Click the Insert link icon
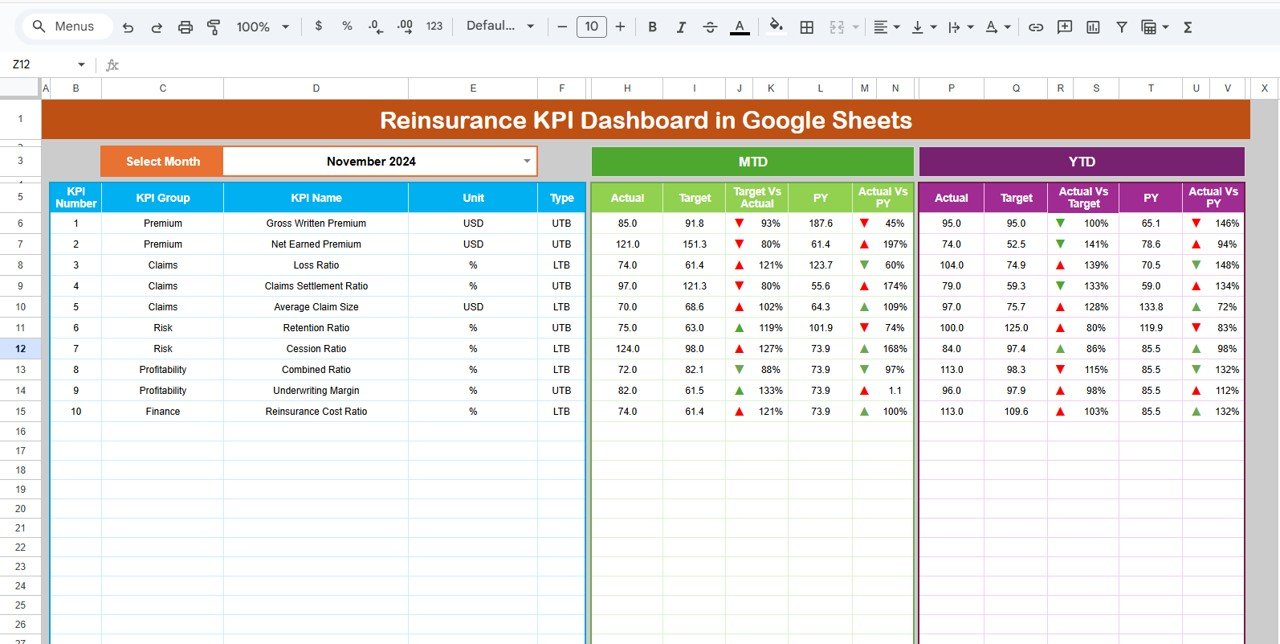 tap(1036, 27)
